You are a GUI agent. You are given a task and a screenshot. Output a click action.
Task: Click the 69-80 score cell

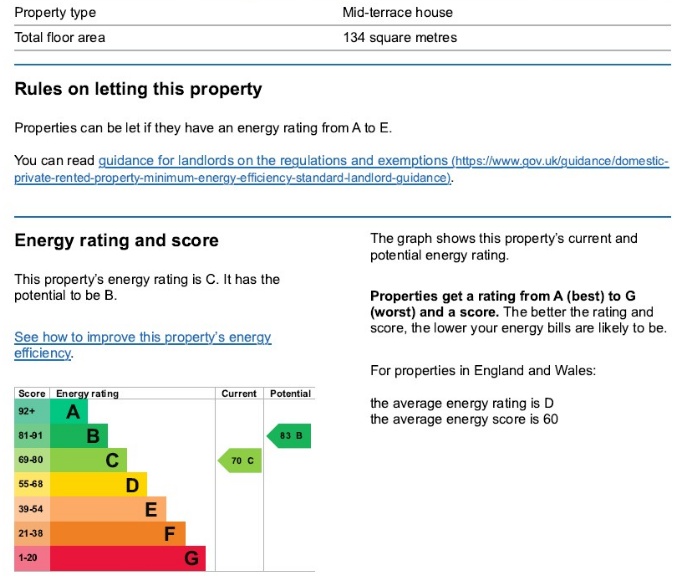coord(32,460)
